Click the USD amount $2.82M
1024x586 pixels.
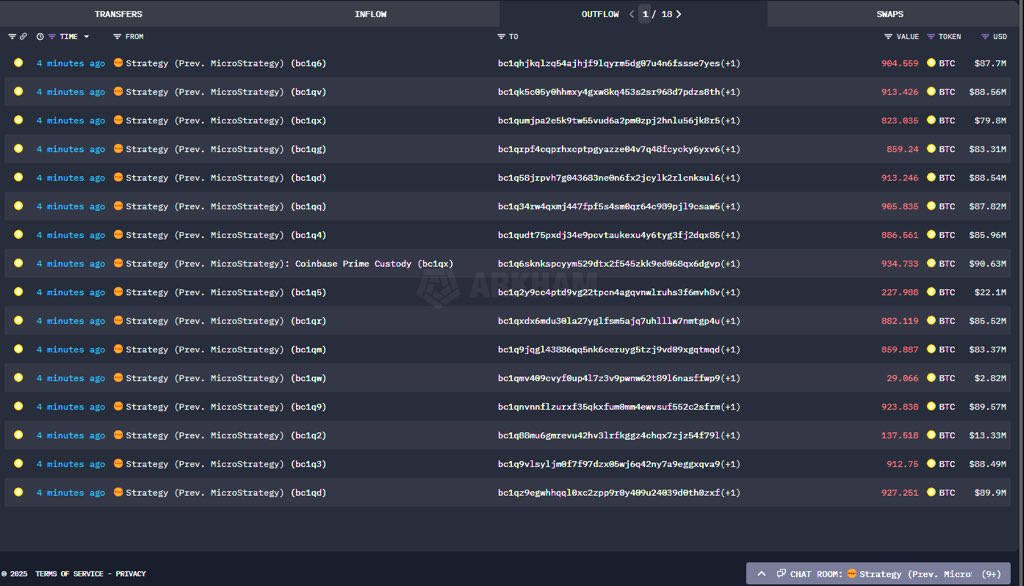(x=990, y=378)
